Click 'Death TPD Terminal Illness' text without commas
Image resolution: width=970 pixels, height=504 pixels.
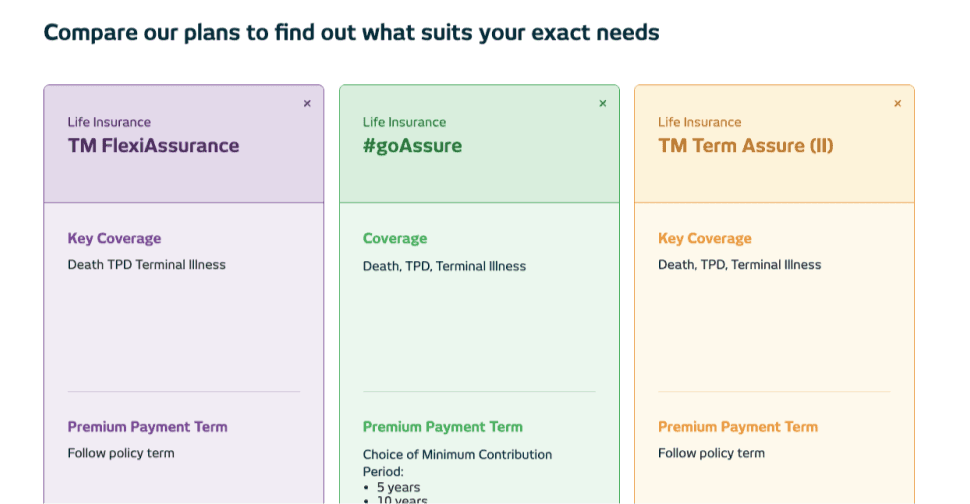(147, 265)
